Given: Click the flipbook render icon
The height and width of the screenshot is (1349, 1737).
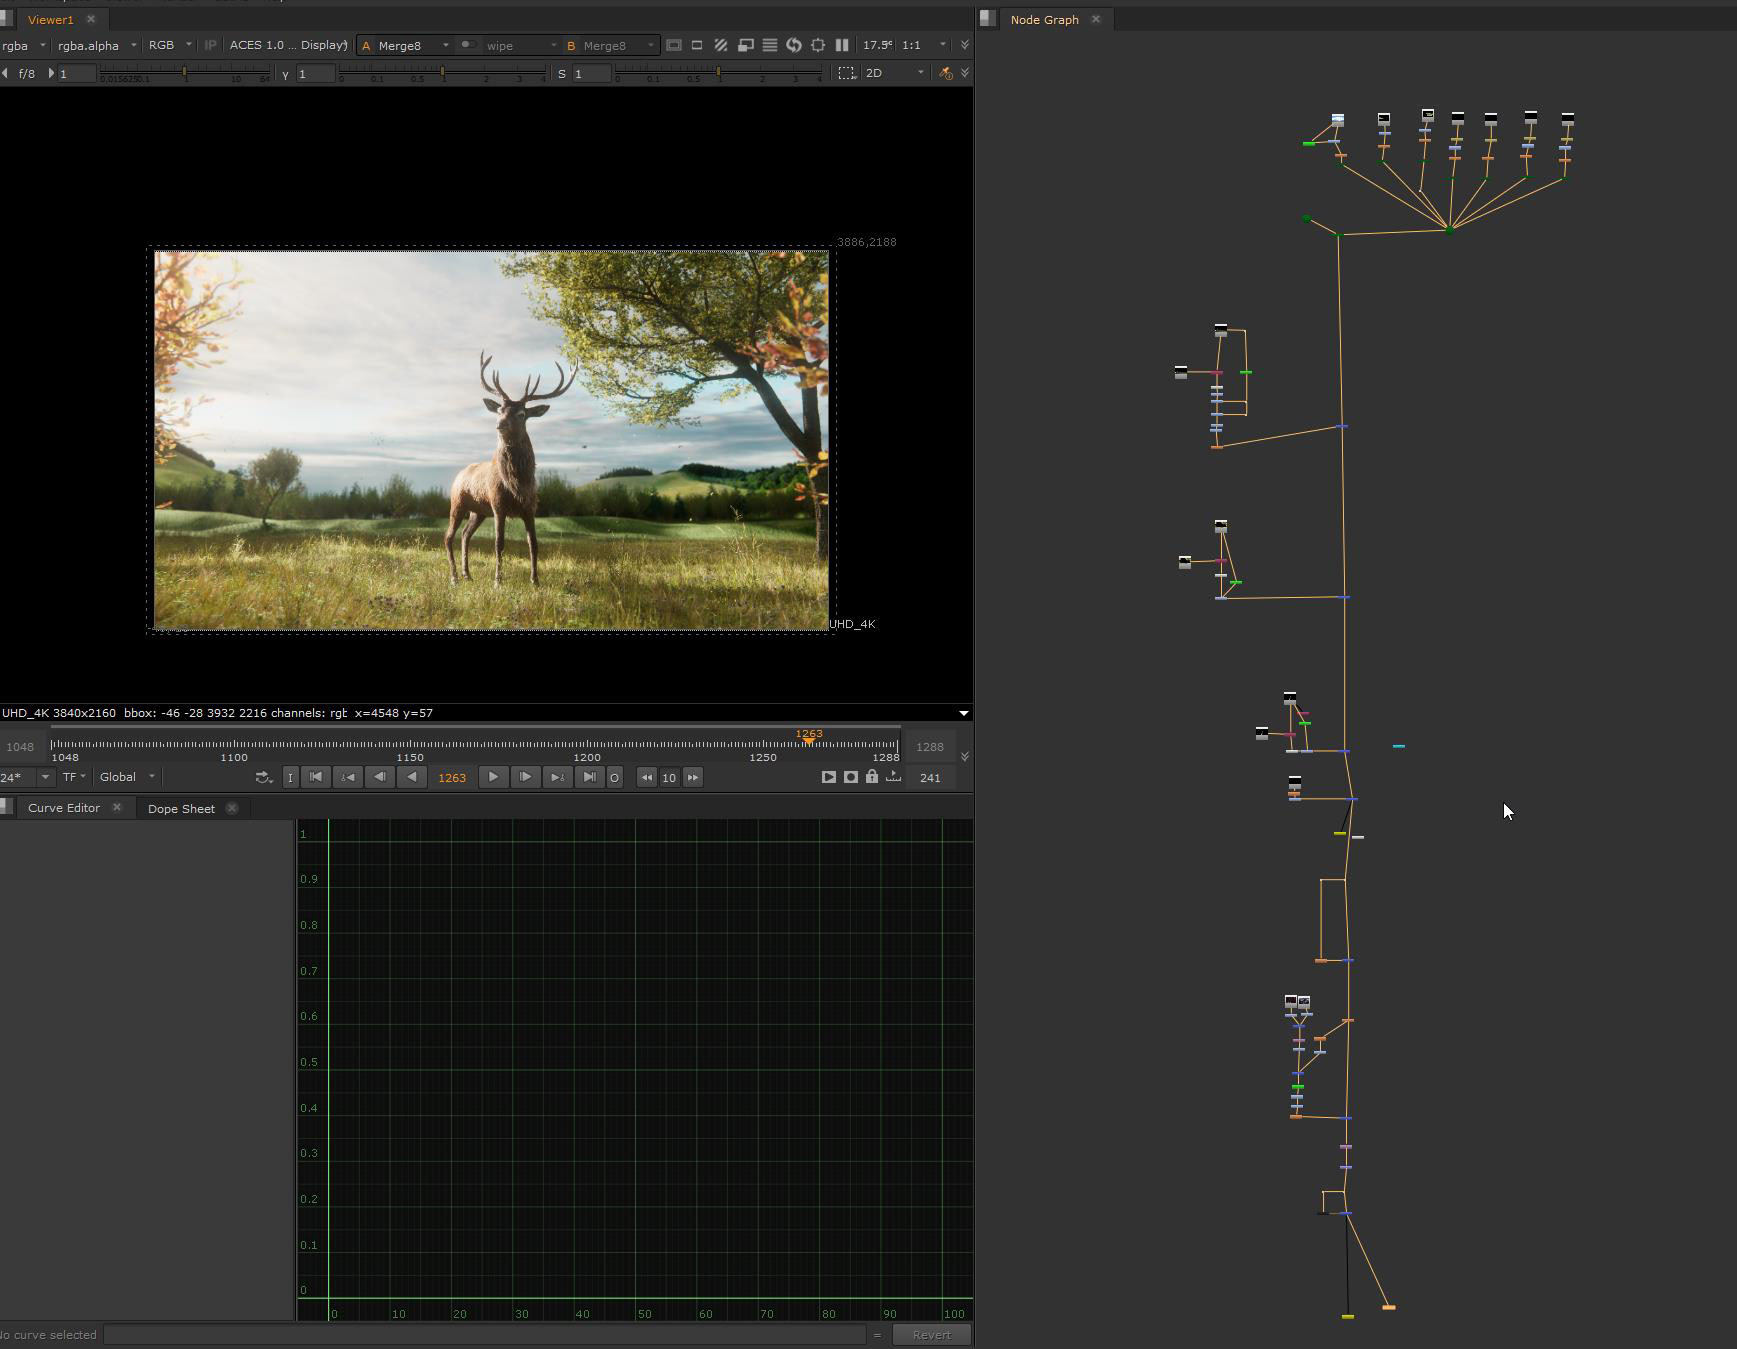Looking at the screenshot, I should (x=829, y=777).
